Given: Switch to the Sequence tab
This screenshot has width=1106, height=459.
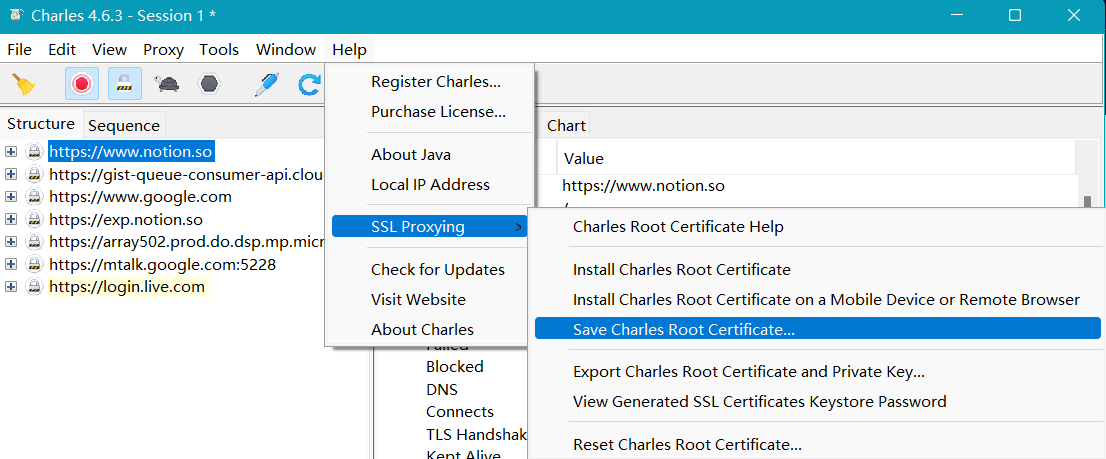Looking at the screenshot, I should 123,126.
